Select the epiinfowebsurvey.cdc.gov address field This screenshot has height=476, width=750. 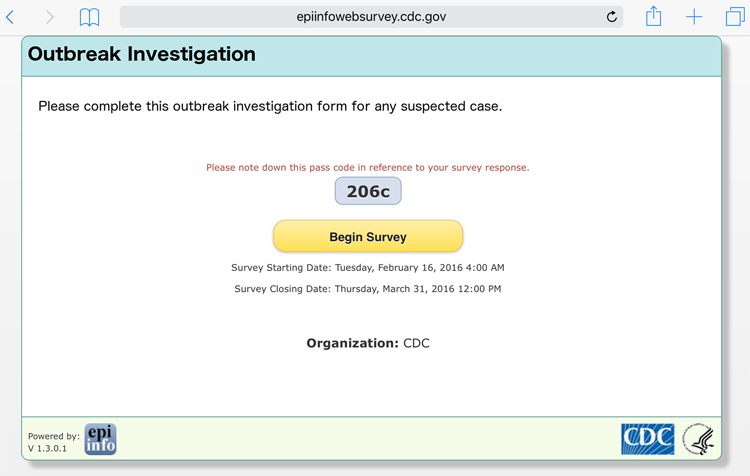point(370,17)
